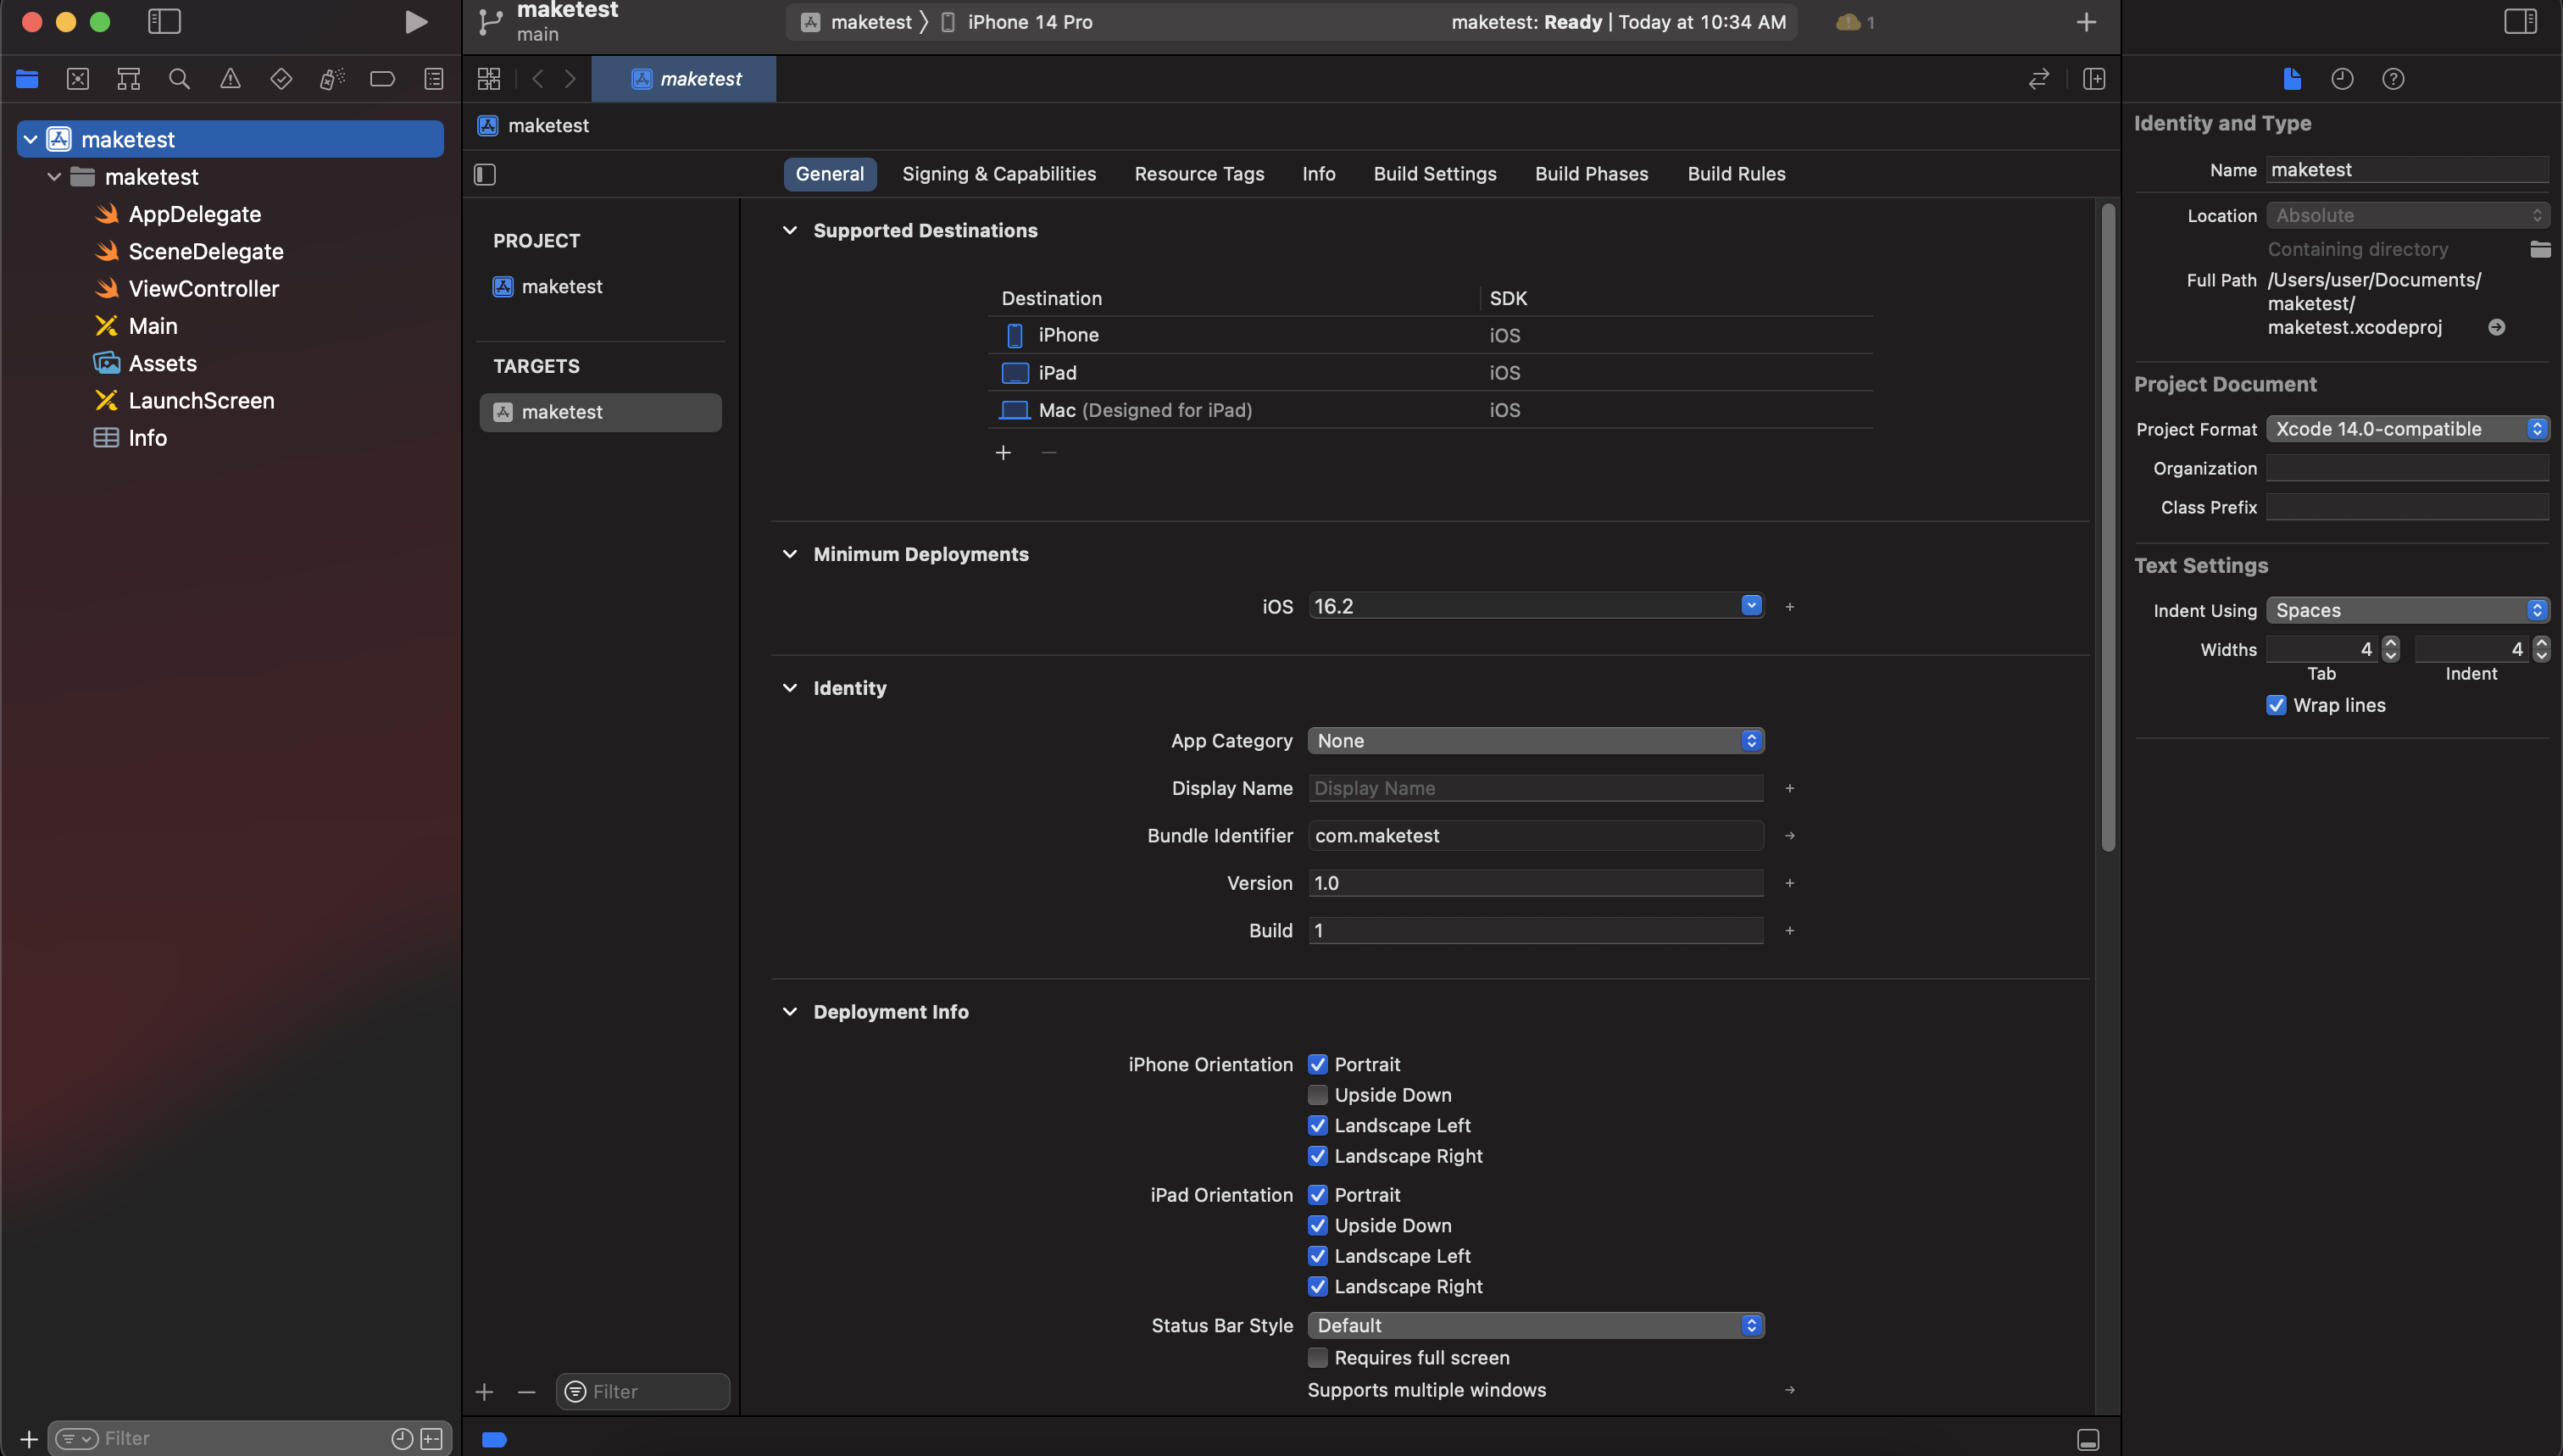Enable iPhone Upside Down orientation
The image size is (2563, 1456).
1318,1095
